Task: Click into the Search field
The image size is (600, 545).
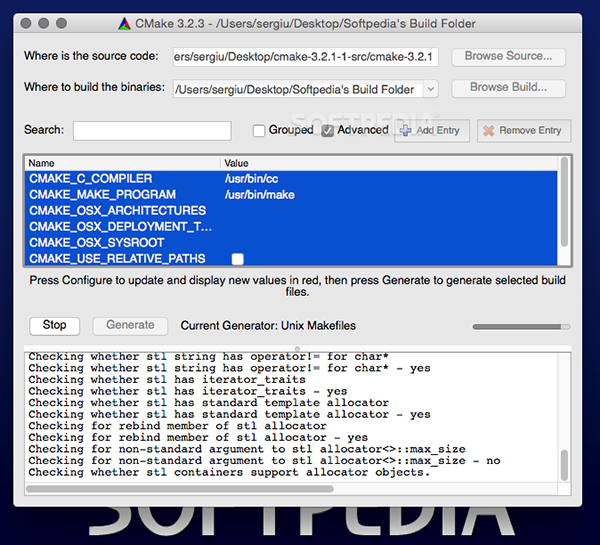Action: (152, 131)
